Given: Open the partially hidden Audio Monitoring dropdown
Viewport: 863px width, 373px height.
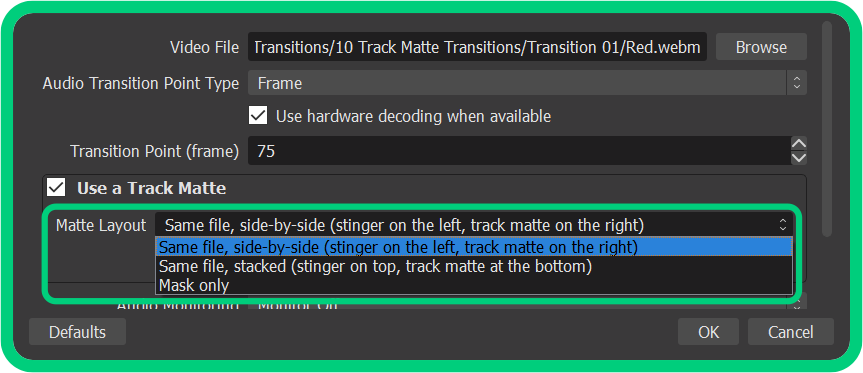Looking at the screenshot, I should click(x=527, y=304).
